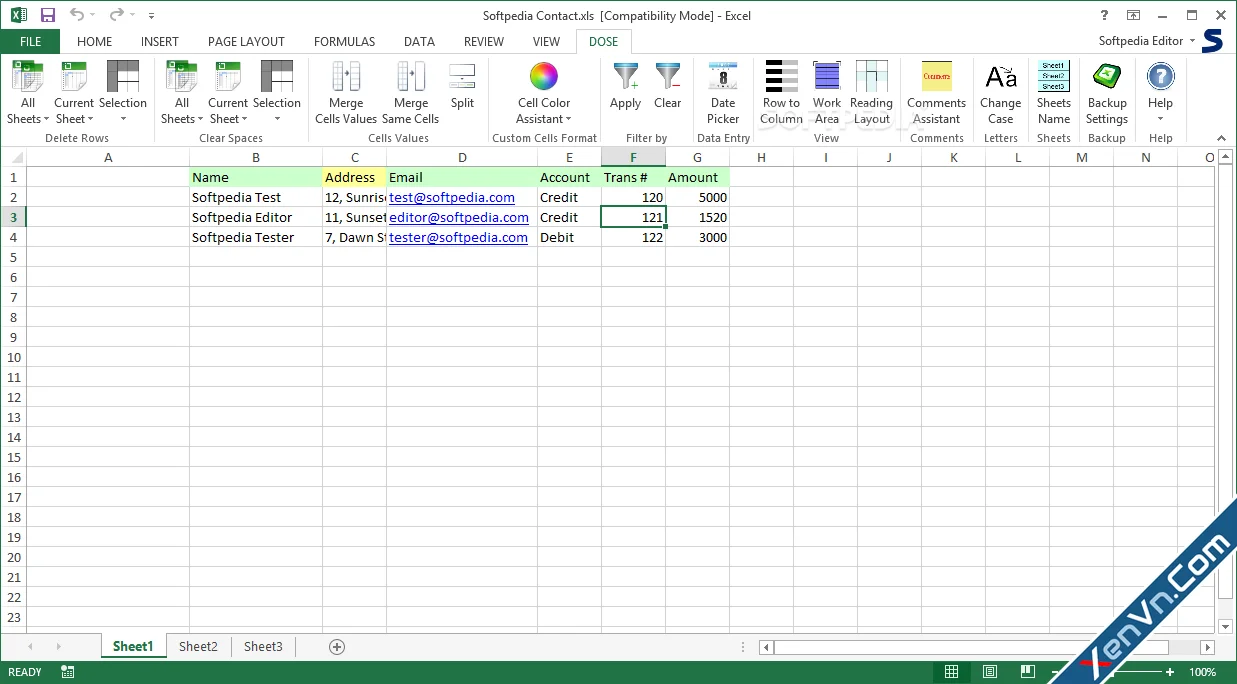This screenshot has height=684, width=1237.
Task: Open Ribbon Display Options
Action: point(1133,15)
